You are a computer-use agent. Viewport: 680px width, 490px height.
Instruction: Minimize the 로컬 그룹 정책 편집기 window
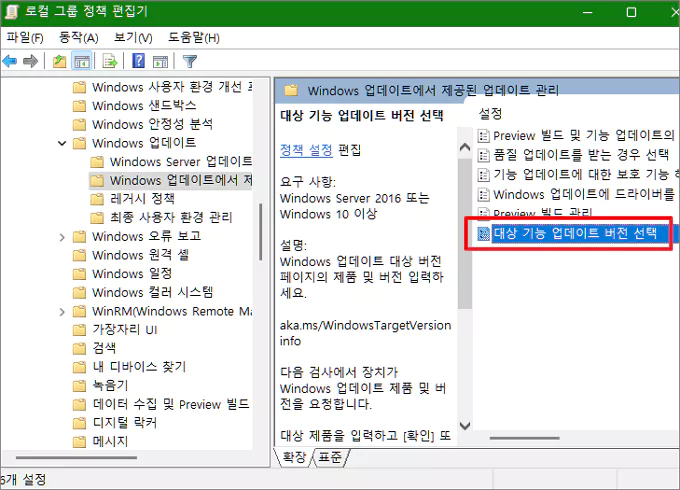(588, 13)
